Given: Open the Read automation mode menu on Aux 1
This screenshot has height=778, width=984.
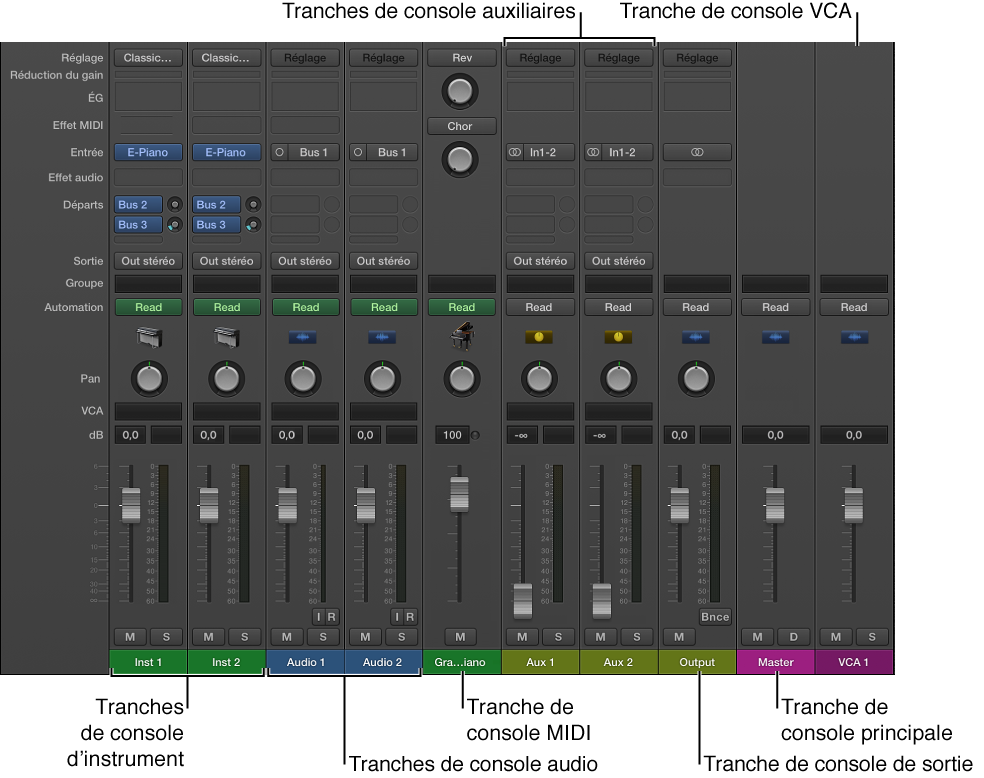Looking at the screenshot, I should pyautogui.click(x=540, y=307).
